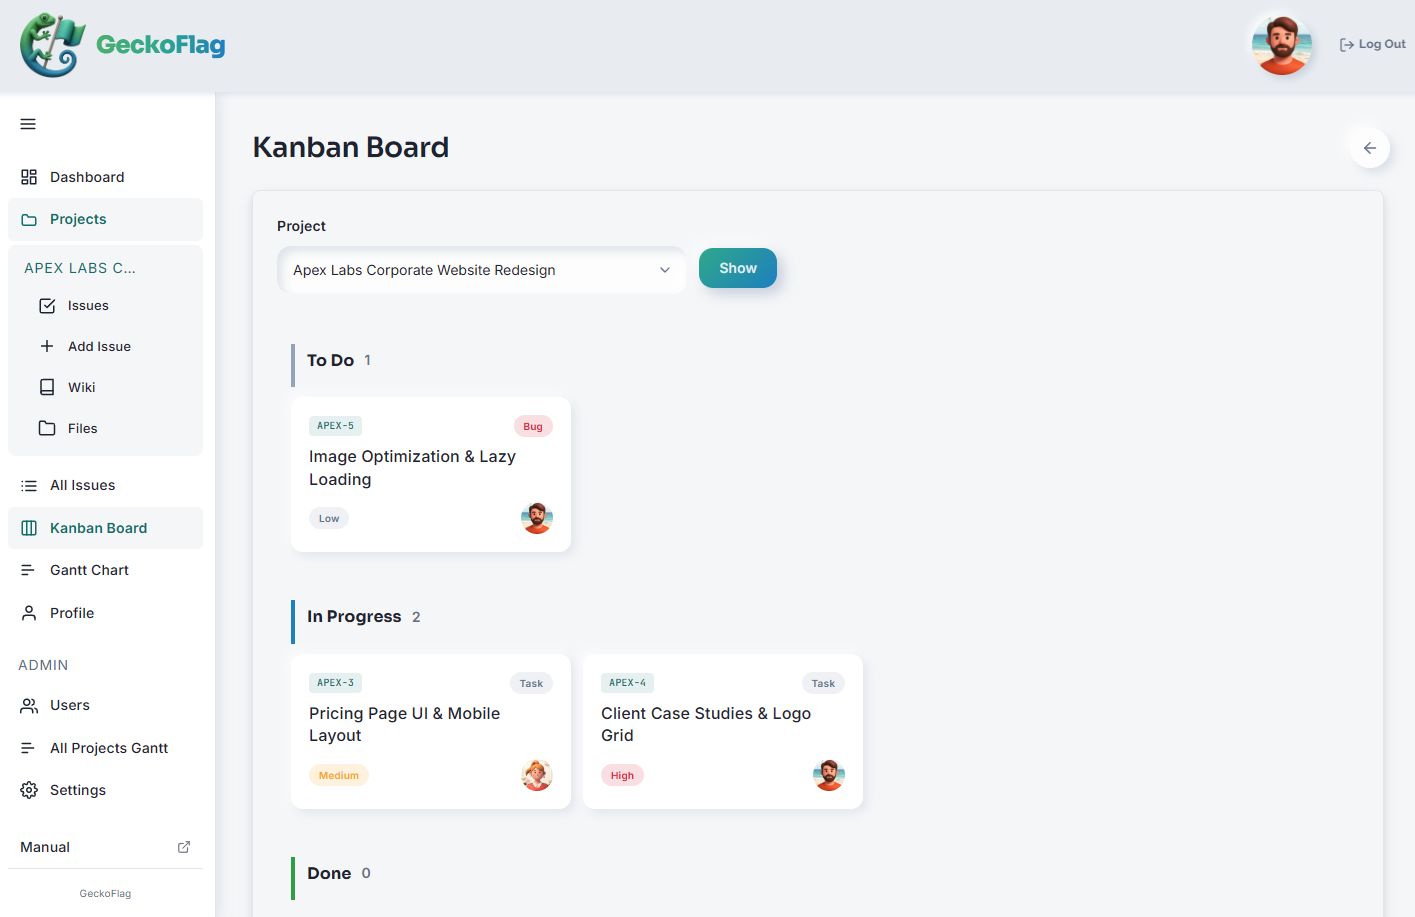1415x917 pixels.
Task: Click the Medium priority badge
Action: (x=339, y=775)
